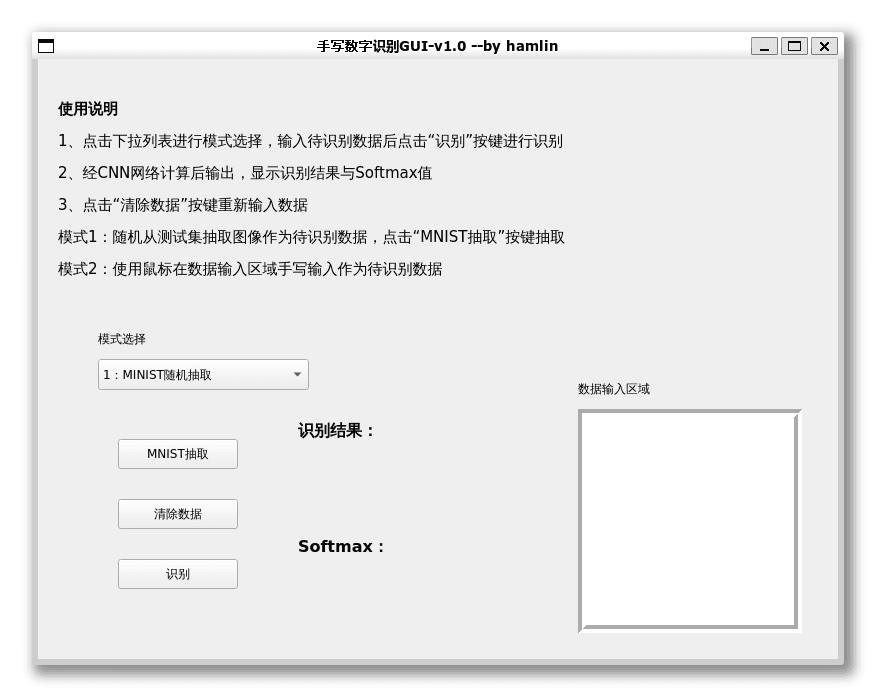Viewport: 876px width, 697px height.
Task: Minimize the recognition GUI window
Action: (x=766, y=46)
